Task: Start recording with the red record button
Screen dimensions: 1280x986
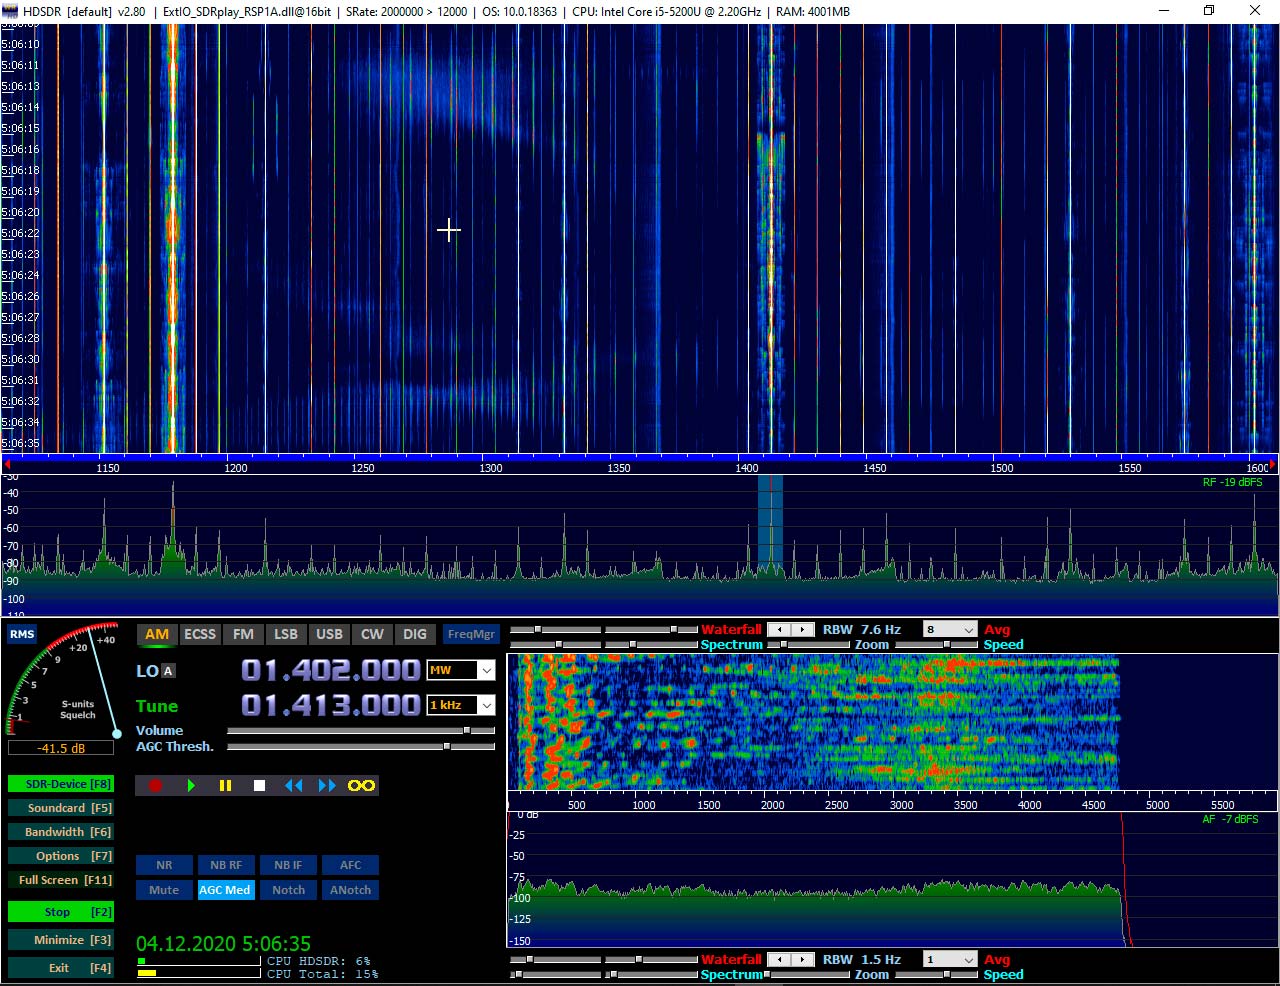Action: pyautogui.click(x=155, y=786)
